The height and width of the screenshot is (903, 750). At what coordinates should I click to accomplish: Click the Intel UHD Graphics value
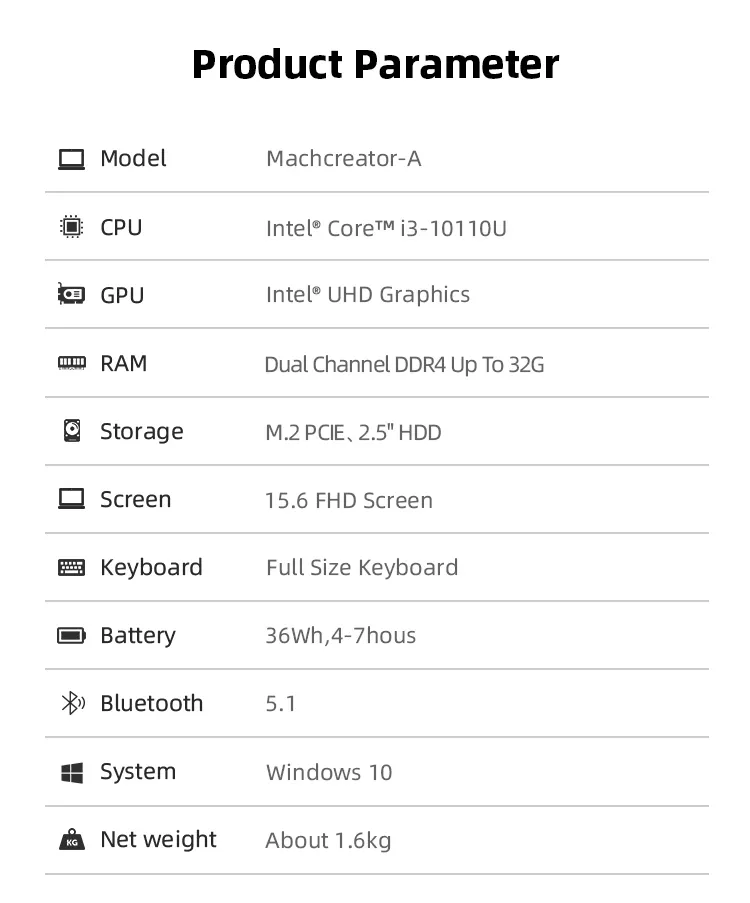(367, 295)
